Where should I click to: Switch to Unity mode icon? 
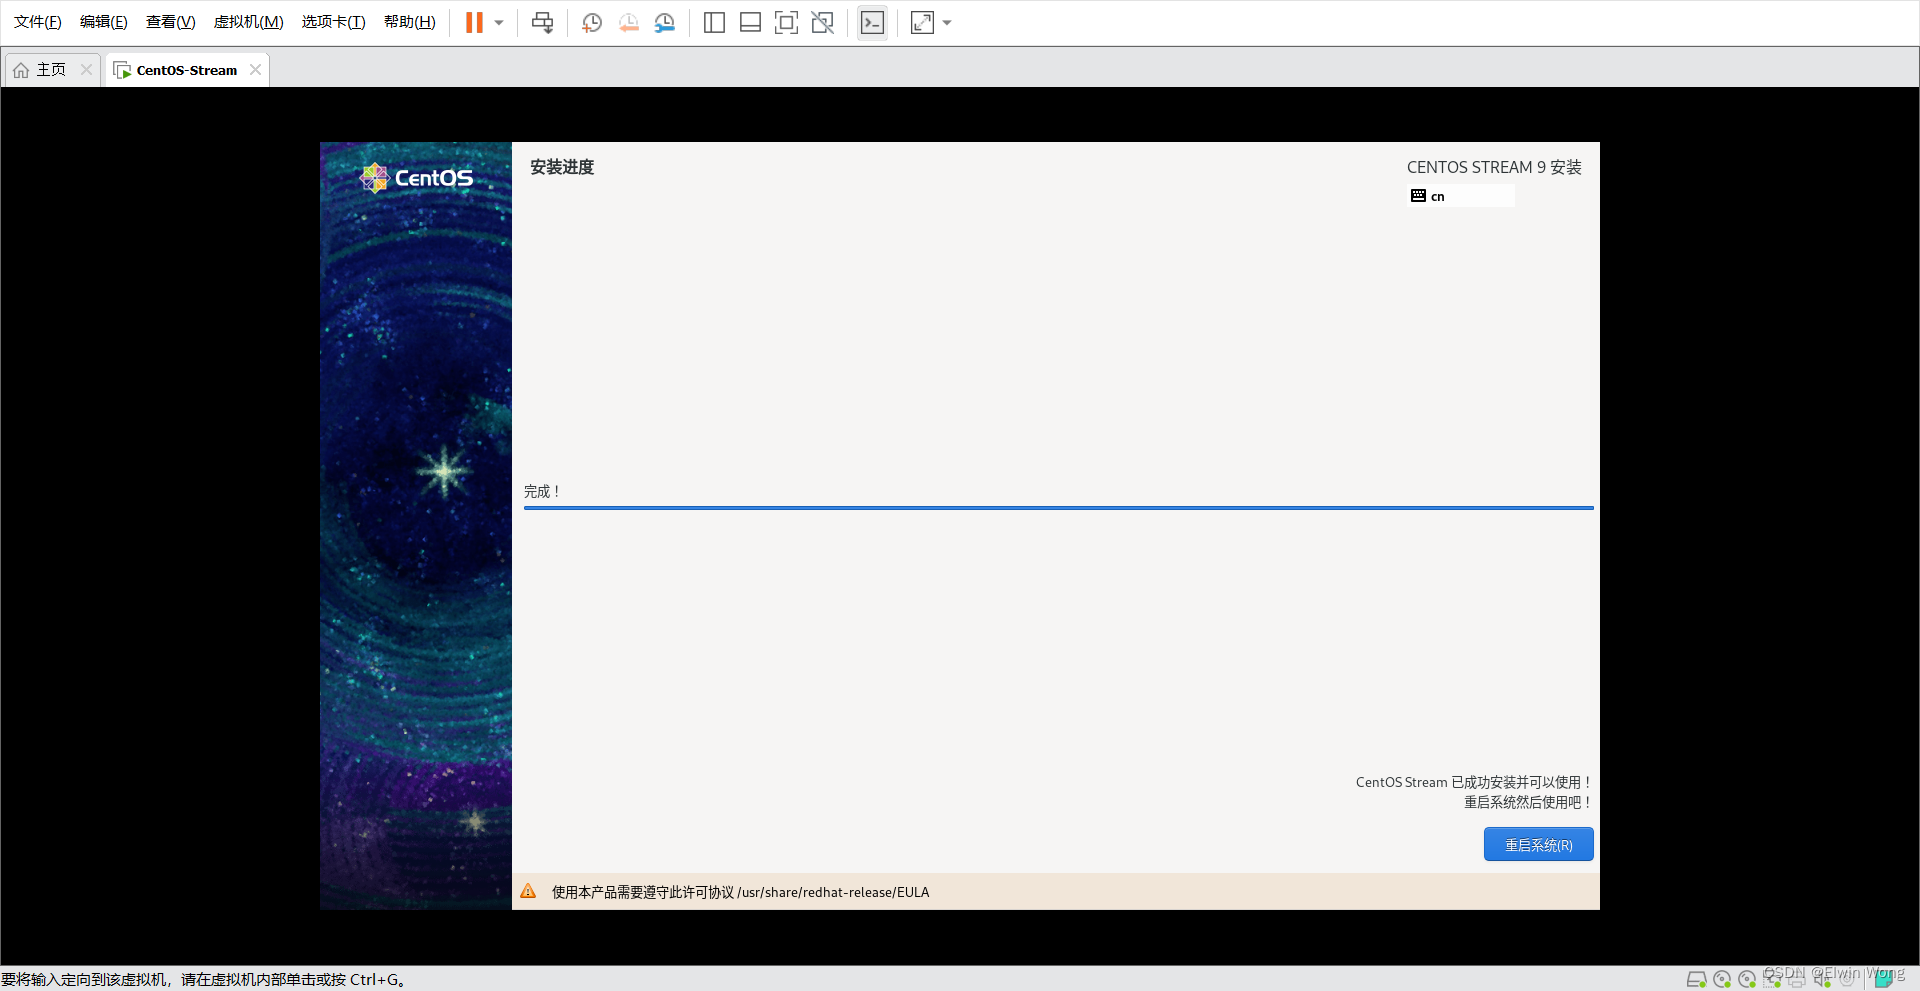tap(823, 22)
